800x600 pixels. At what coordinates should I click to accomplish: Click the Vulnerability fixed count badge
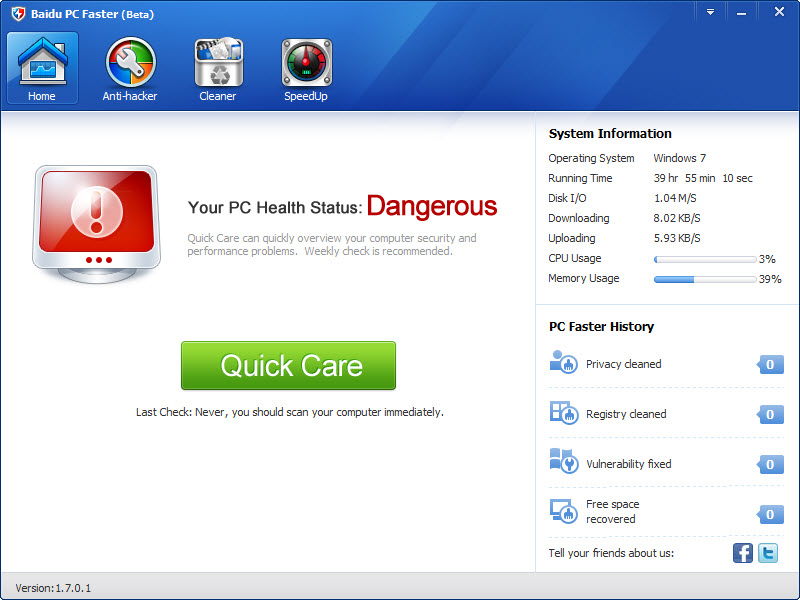click(770, 464)
